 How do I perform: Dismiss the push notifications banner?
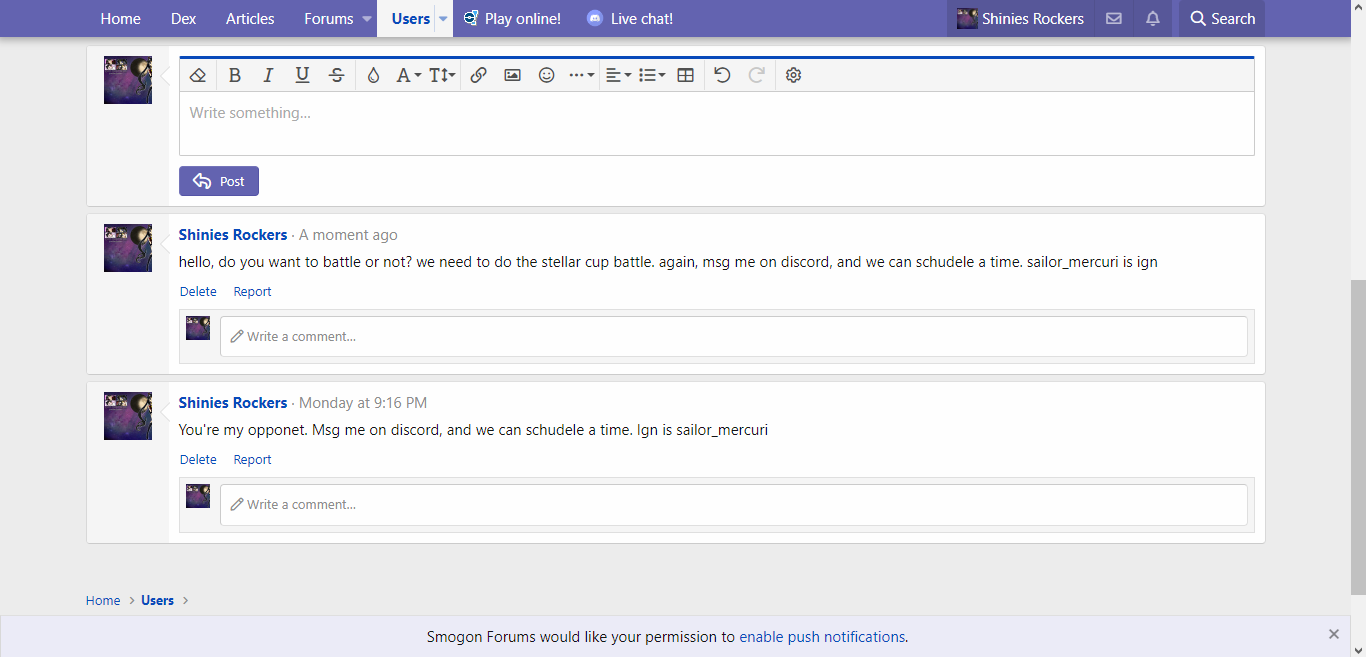point(1334,634)
